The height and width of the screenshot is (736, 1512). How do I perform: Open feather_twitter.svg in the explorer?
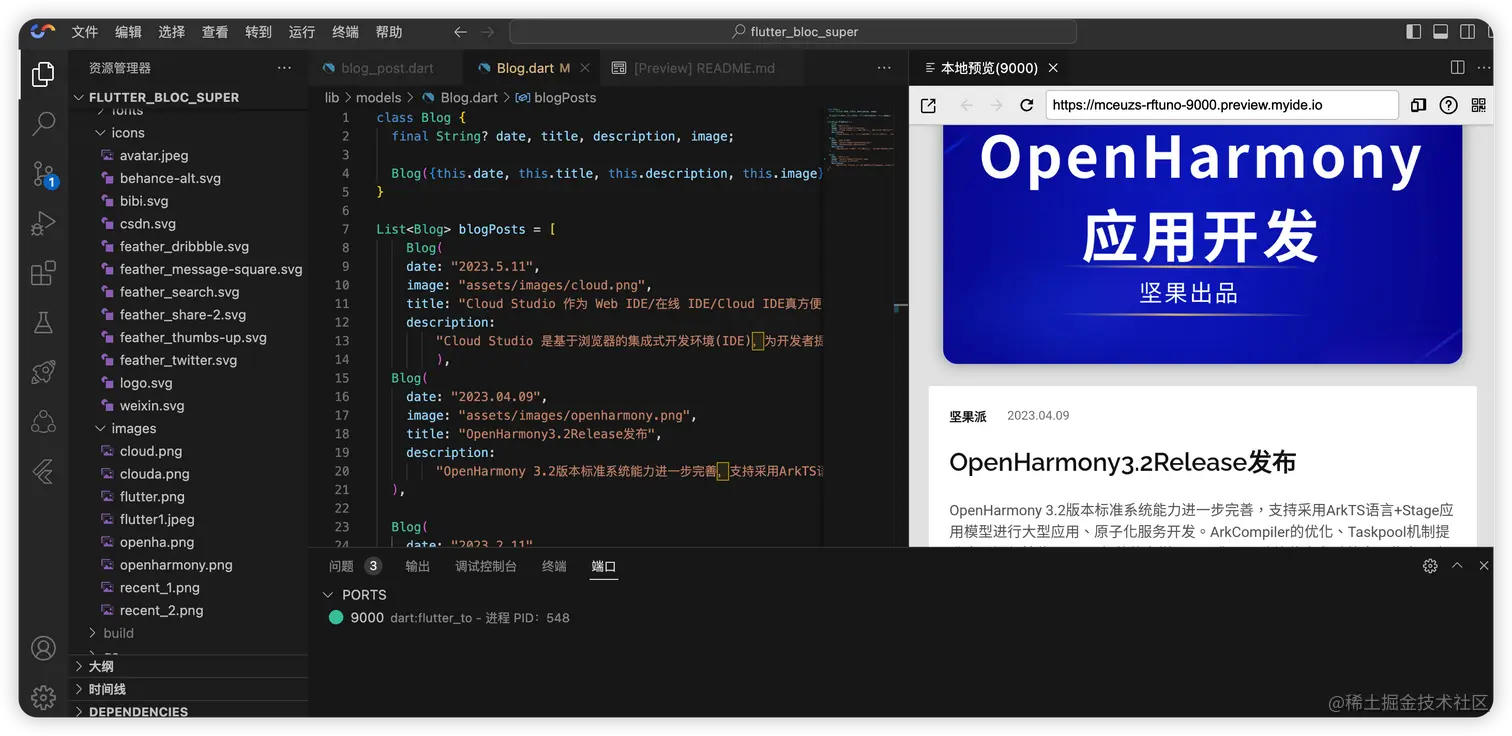178,360
